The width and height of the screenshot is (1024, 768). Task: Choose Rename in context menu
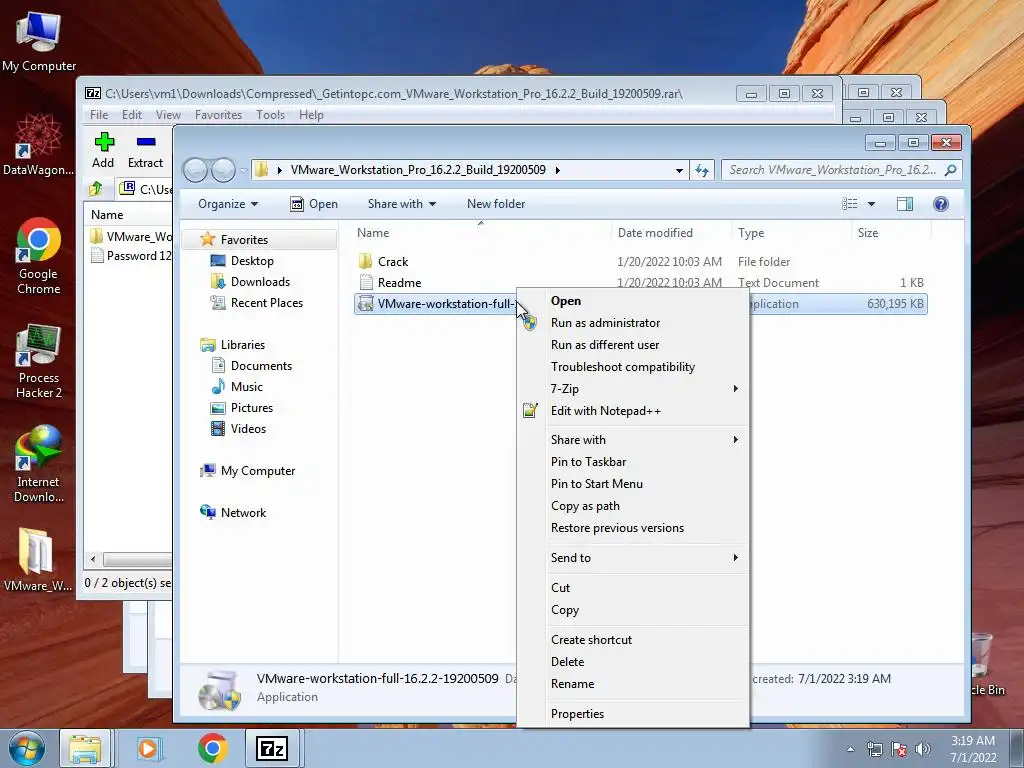point(573,684)
